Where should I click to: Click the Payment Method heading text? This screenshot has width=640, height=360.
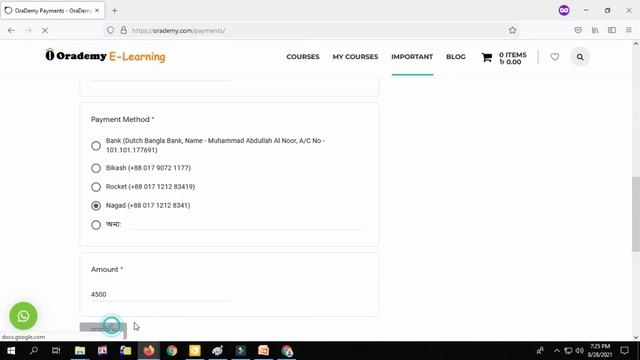(122, 120)
